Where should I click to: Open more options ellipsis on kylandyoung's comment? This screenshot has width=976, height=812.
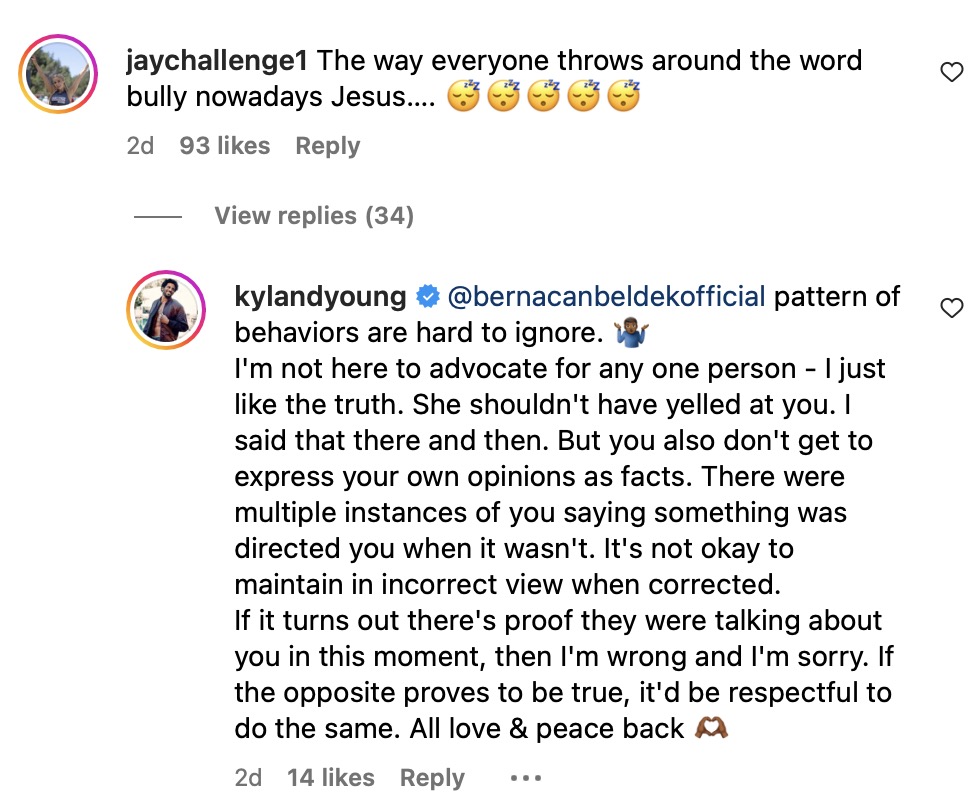pyautogui.click(x=525, y=778)
